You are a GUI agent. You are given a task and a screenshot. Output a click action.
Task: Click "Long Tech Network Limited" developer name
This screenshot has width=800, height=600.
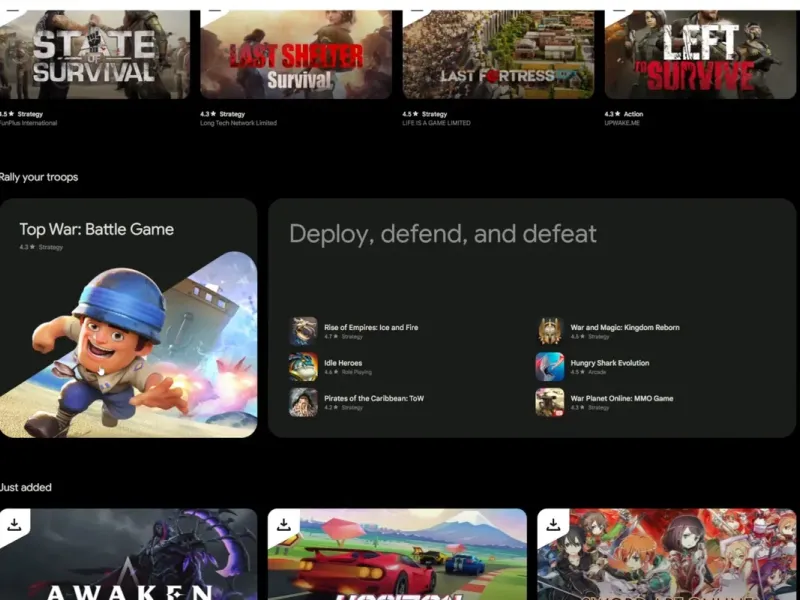pos(238,123)
